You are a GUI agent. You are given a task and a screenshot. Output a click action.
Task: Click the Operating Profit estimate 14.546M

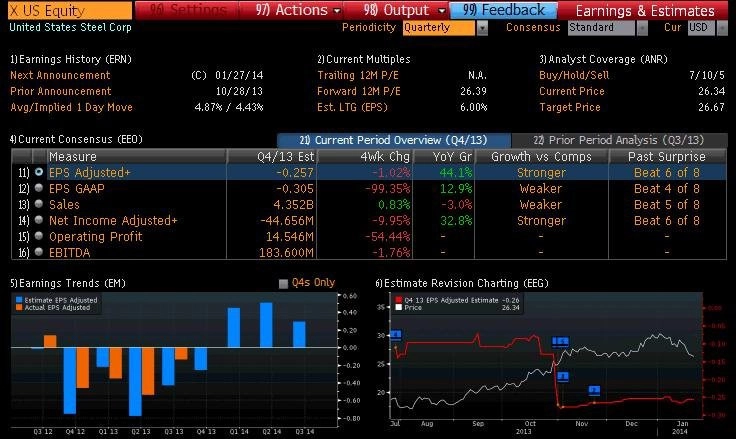(290, 236)
